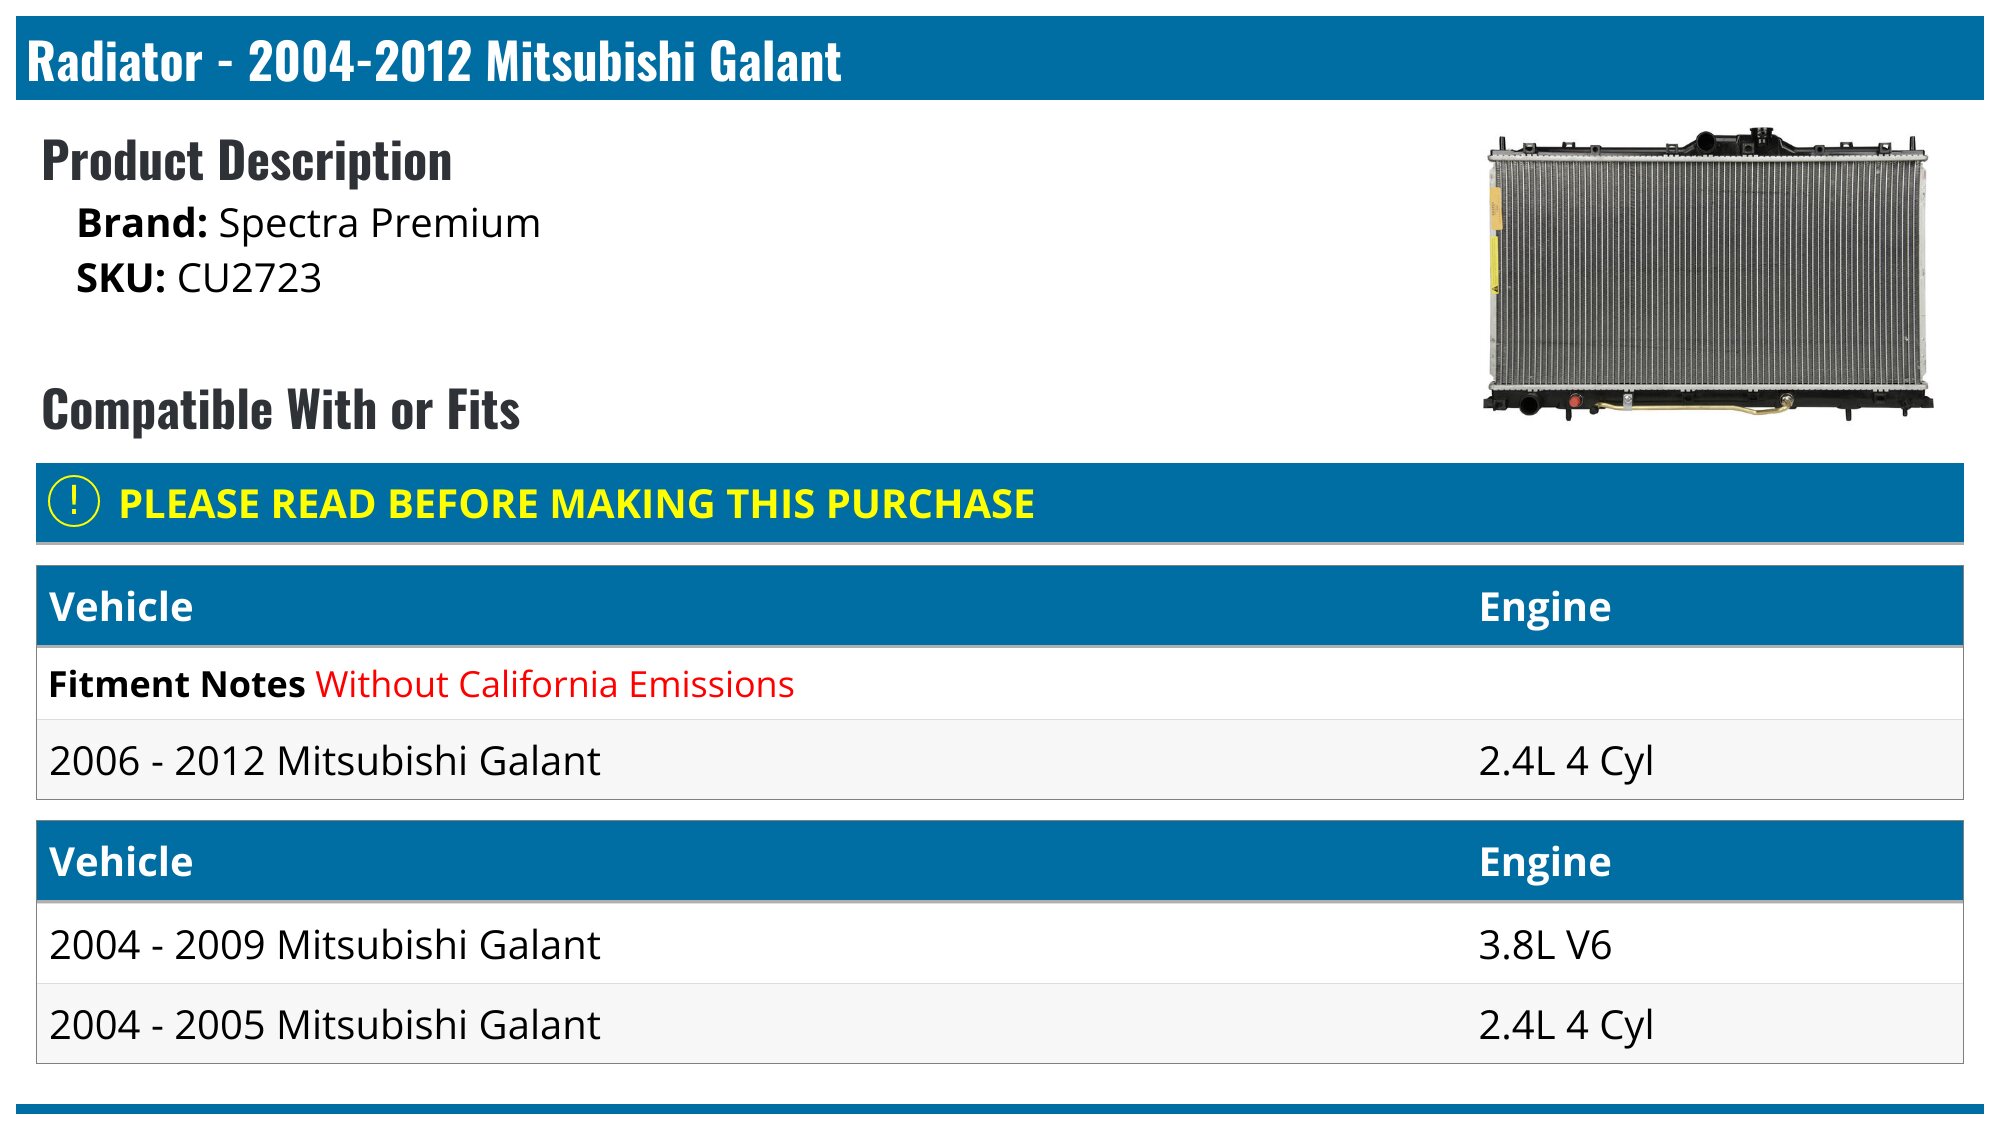Select the 2004 - 2009 Mitsubishi Galant row
The width and height of the screenshot is (2000, 1130).
click(1000, 944)
